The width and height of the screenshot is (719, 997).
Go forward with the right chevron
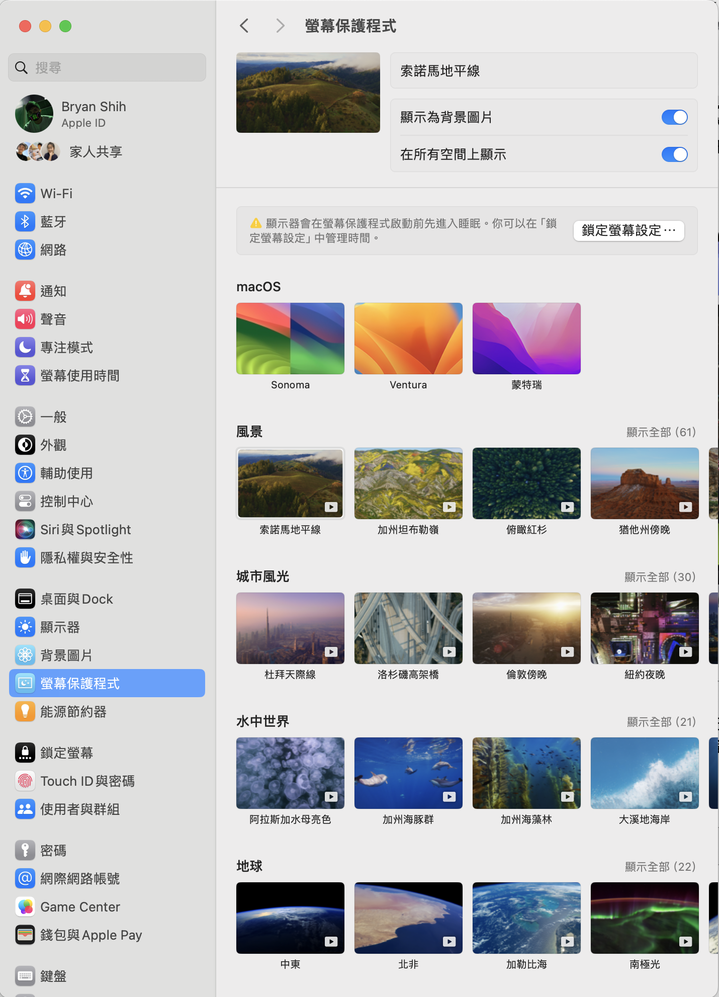point(280,25)
